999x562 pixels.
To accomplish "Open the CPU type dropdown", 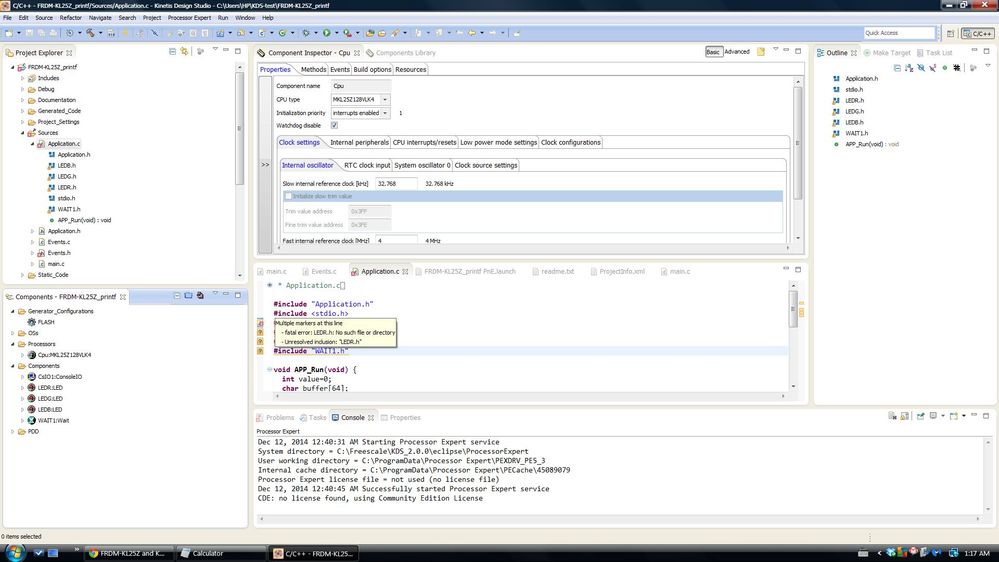I will [385, 99].
